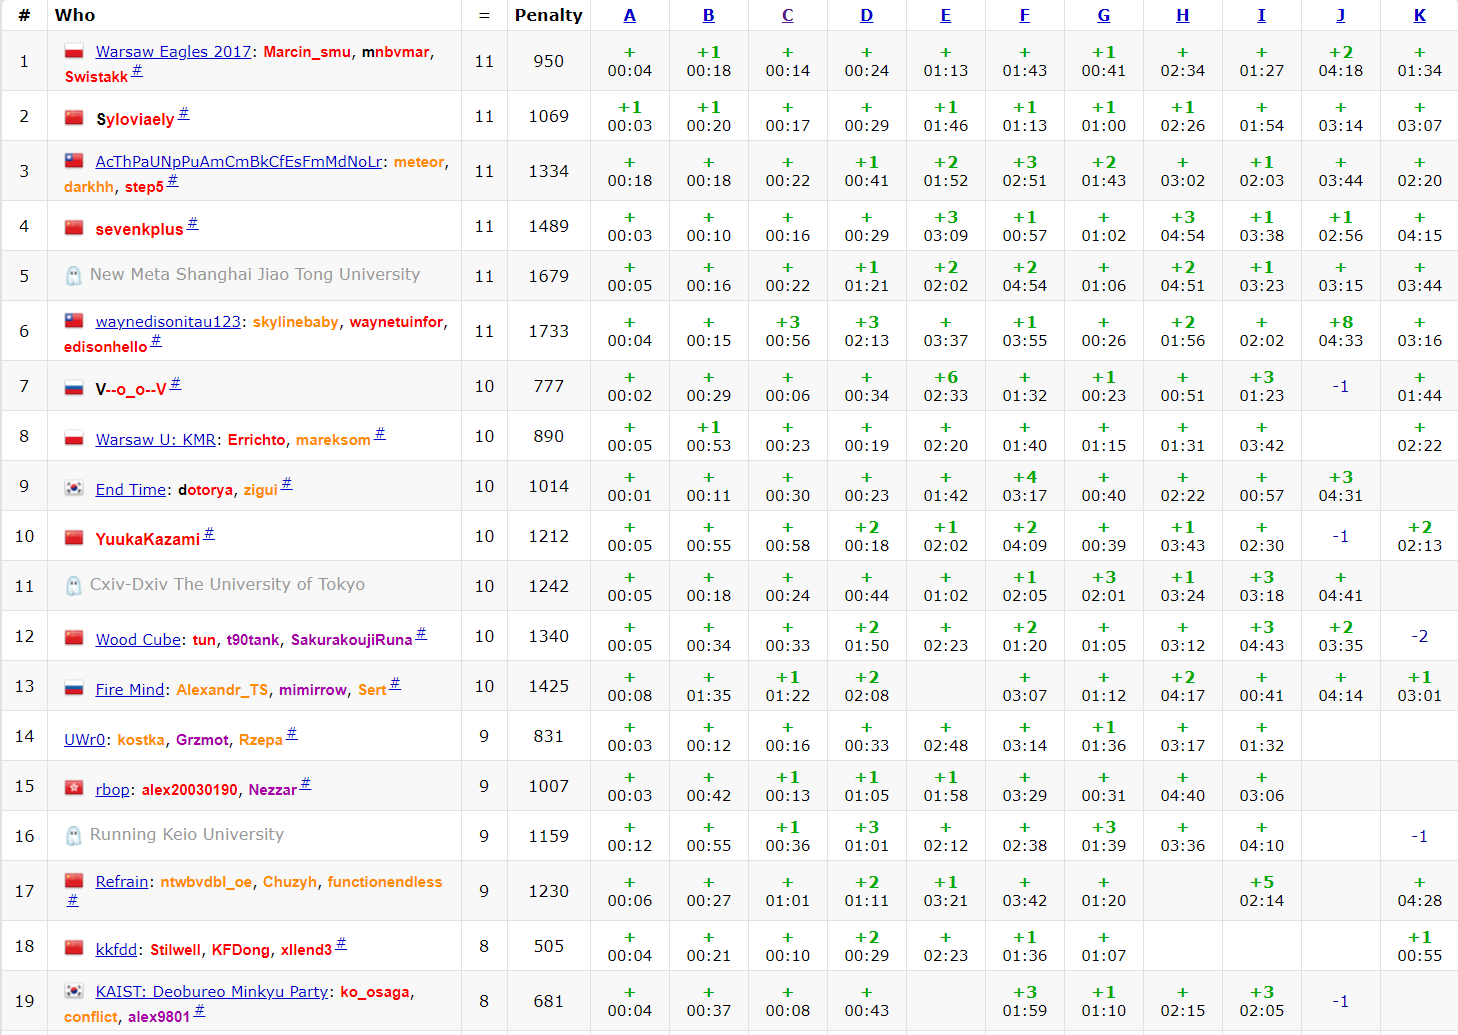
Task: Open the Warsaw Eagles 2017 team page
Action: [x=173, y=52]
